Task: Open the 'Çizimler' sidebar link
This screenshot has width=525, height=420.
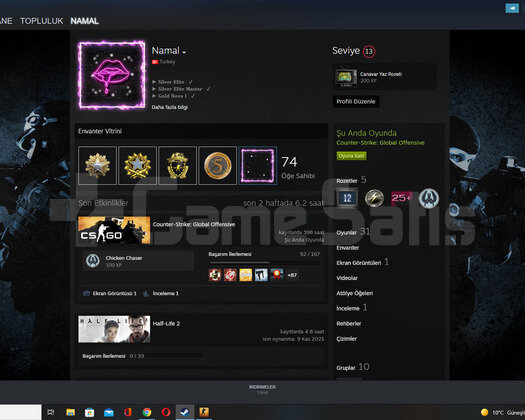Action: 347,339
